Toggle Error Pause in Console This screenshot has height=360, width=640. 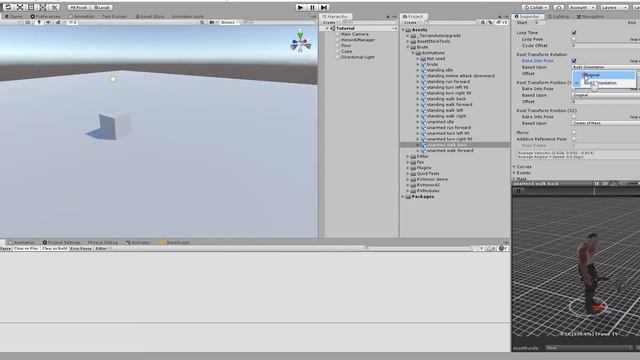pos(81,248)
